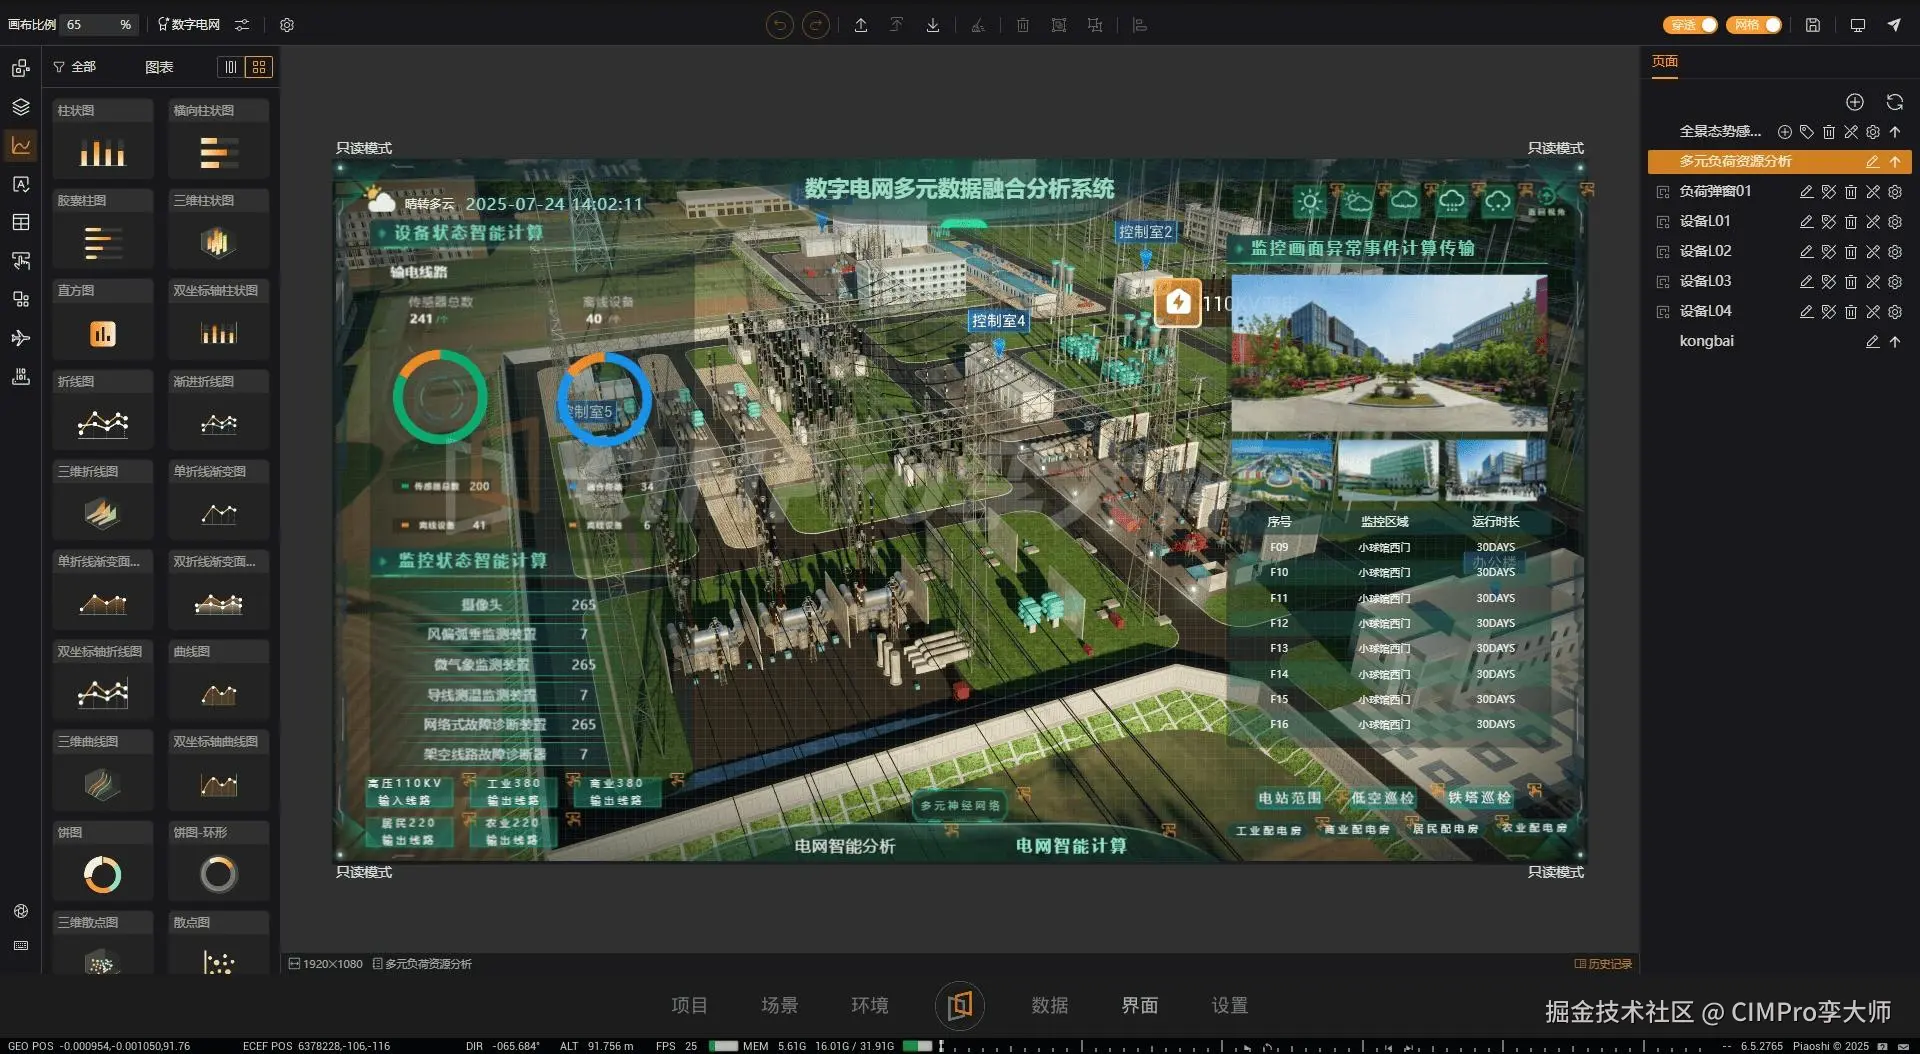This screenshot has height=1054, width=1920.
Task: Open settings gear for 设备L02
Action: [1894, 252]
